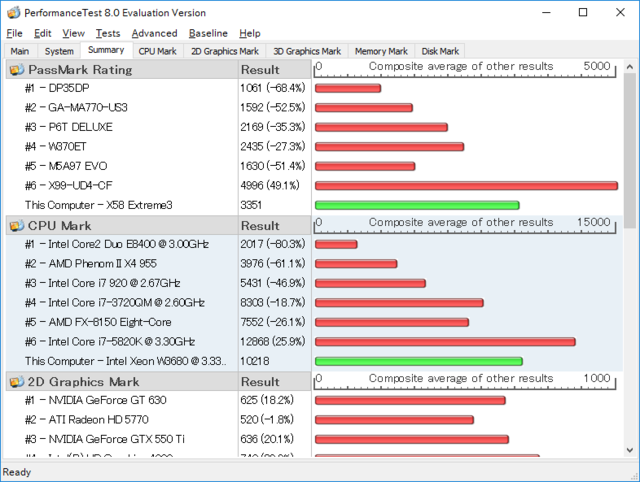Click the scrollbar up arrow
The image size is (640, 482).
[x=630, y=67]
